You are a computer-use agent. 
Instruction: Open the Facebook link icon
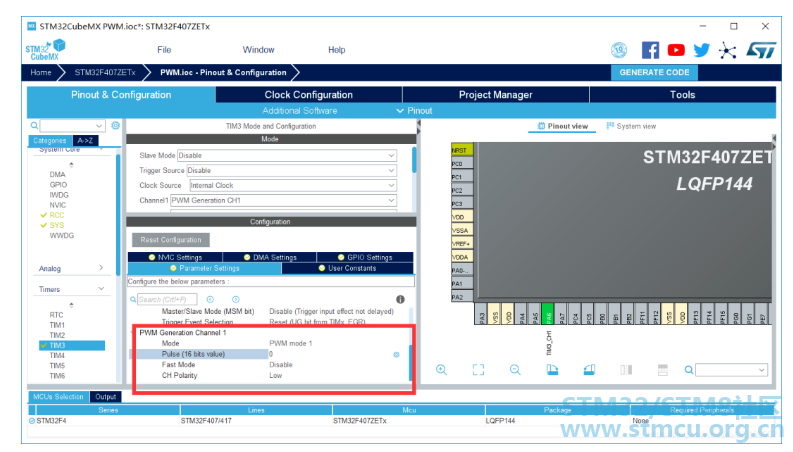650,50
